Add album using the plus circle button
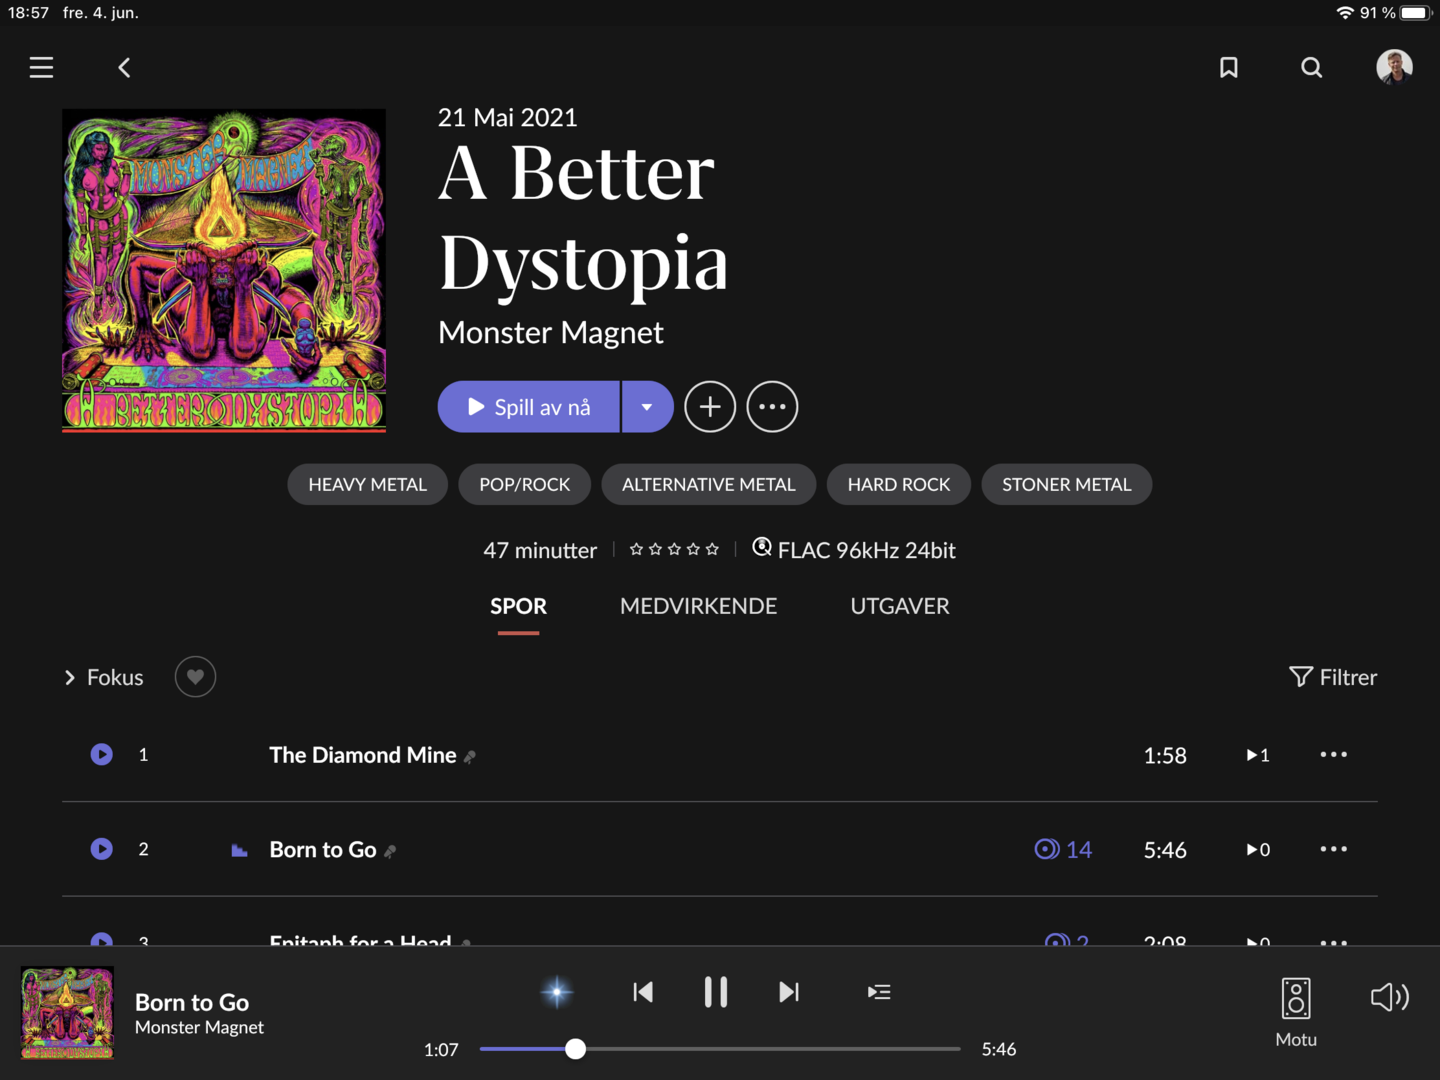 click(x=710, y=406)
